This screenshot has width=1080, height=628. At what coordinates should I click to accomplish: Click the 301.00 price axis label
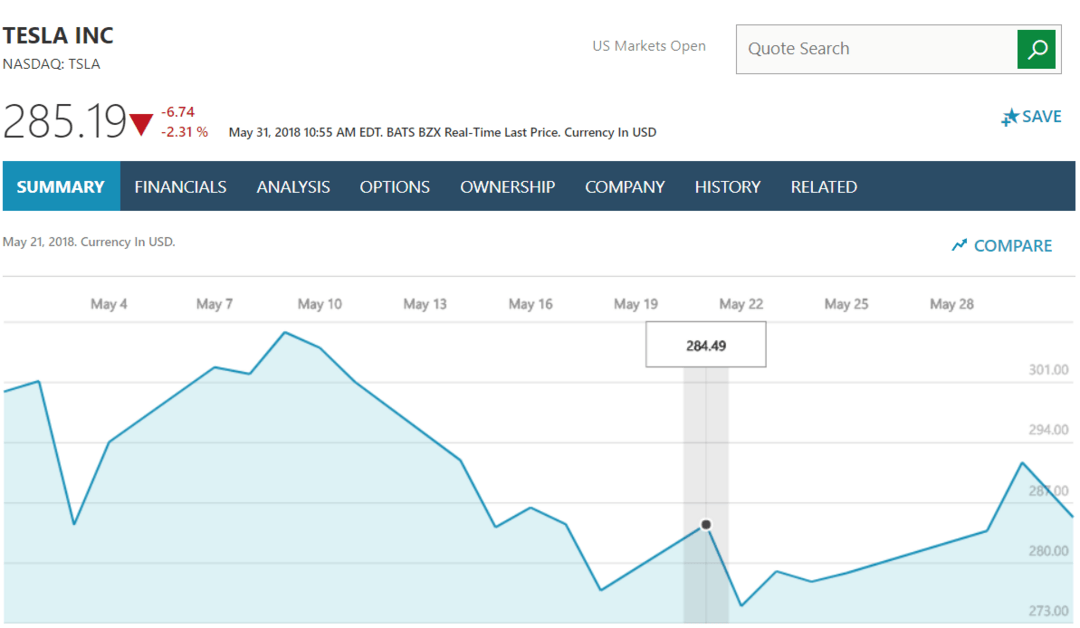(x=1048, y=370)
